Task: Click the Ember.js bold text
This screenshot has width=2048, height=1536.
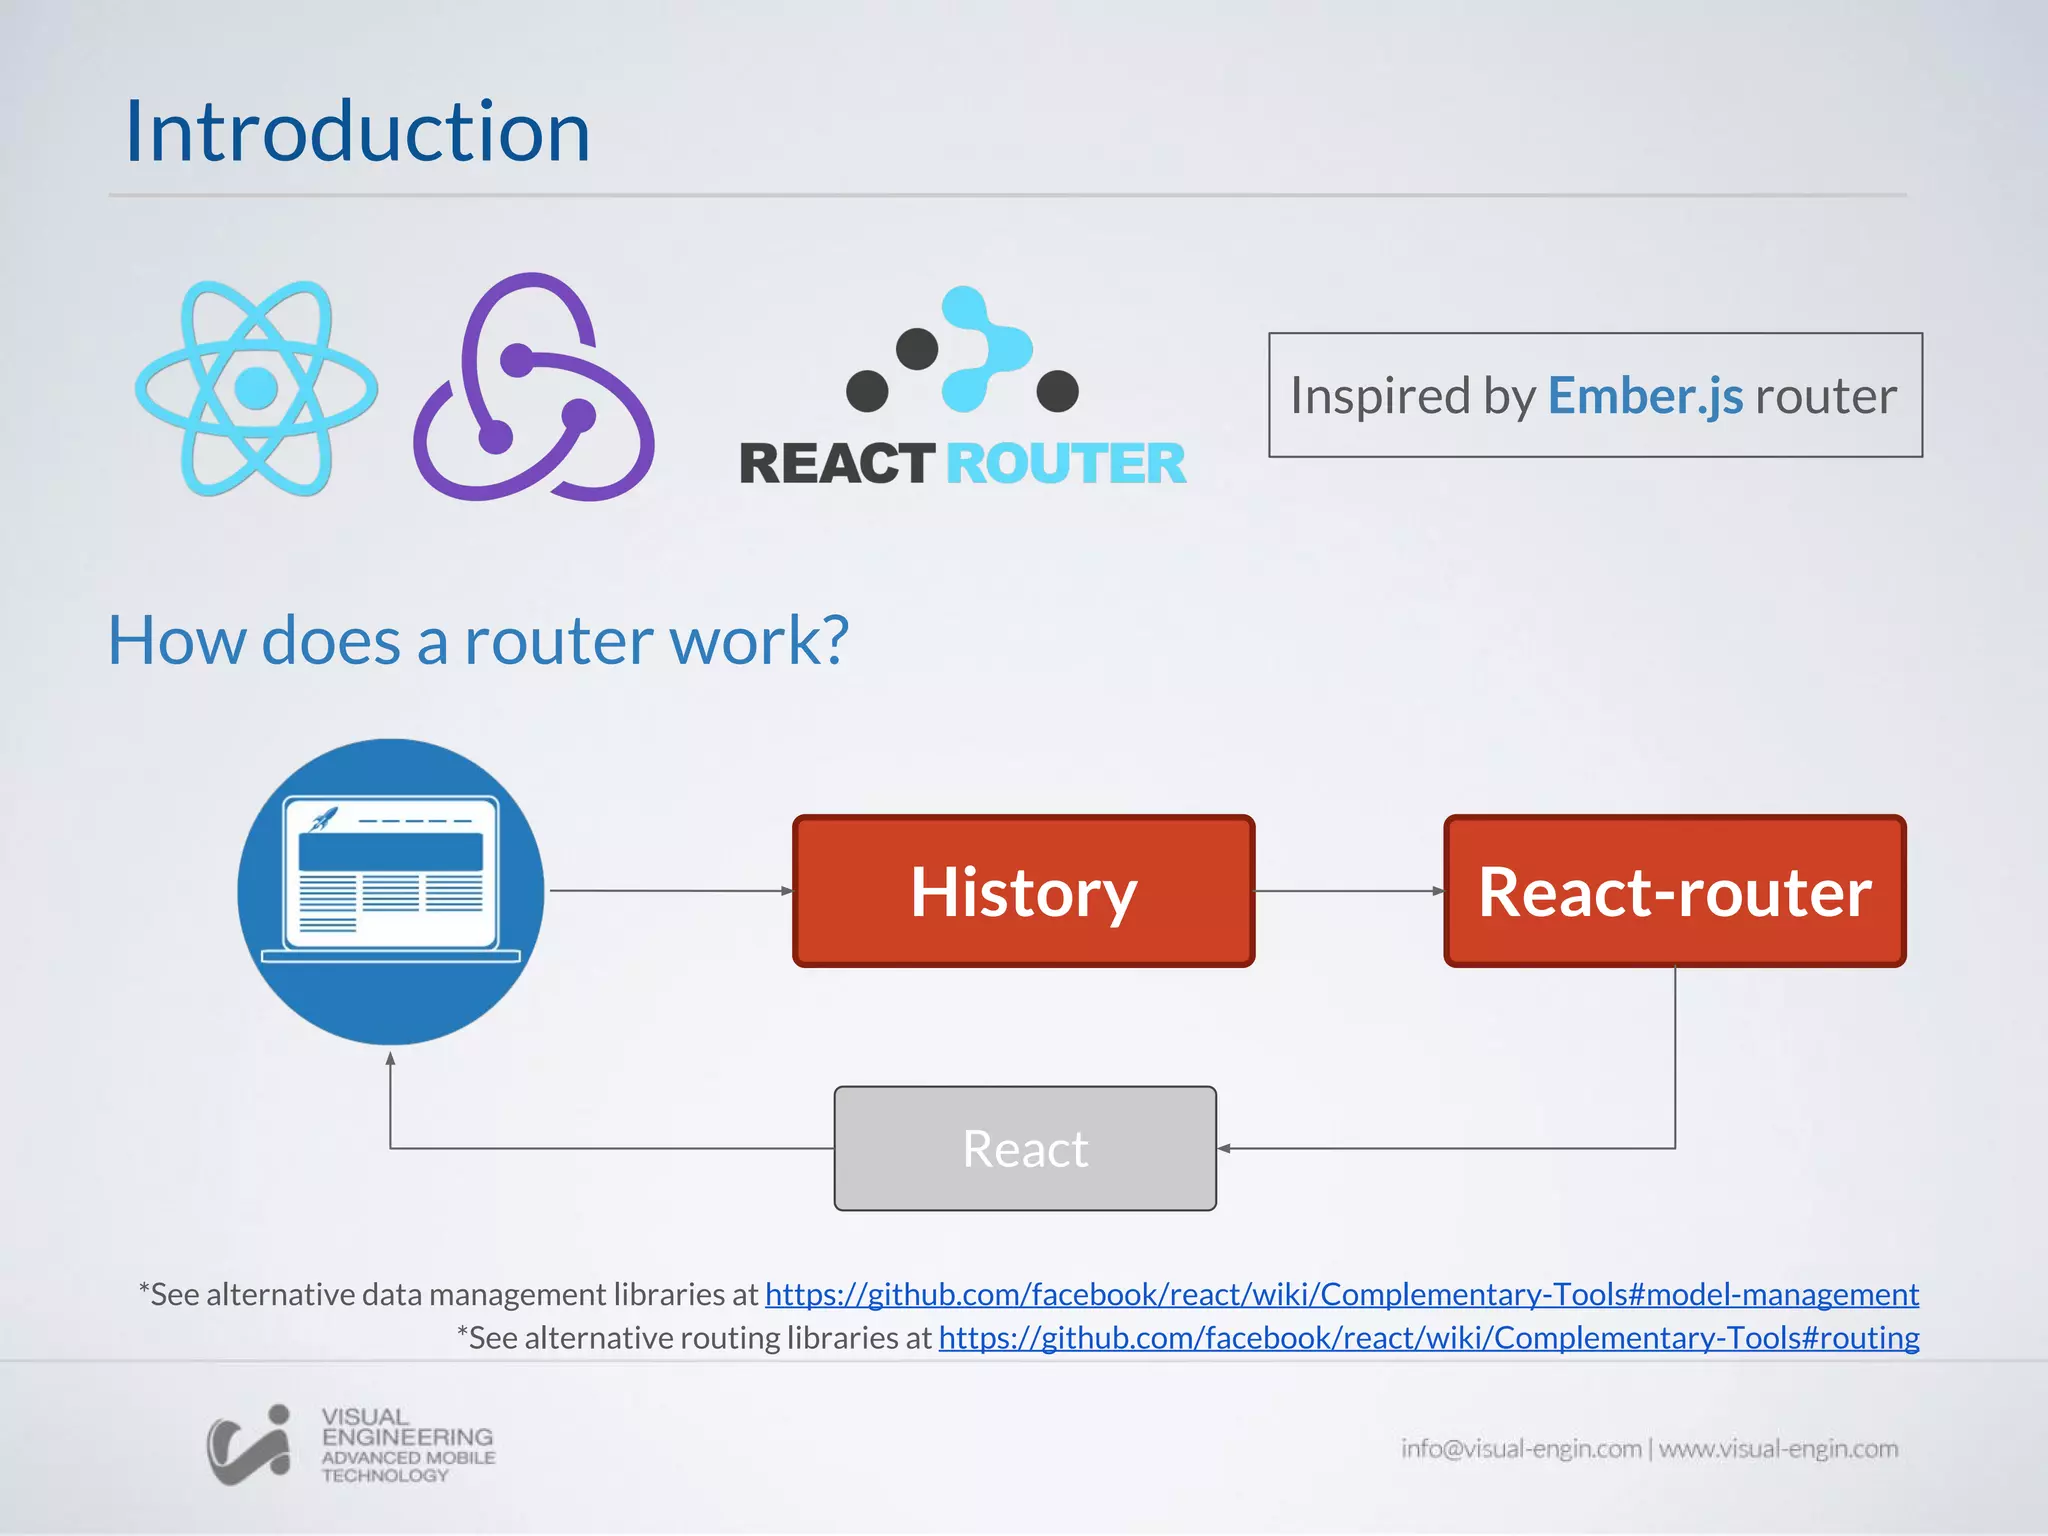Action: (1645, 396)
